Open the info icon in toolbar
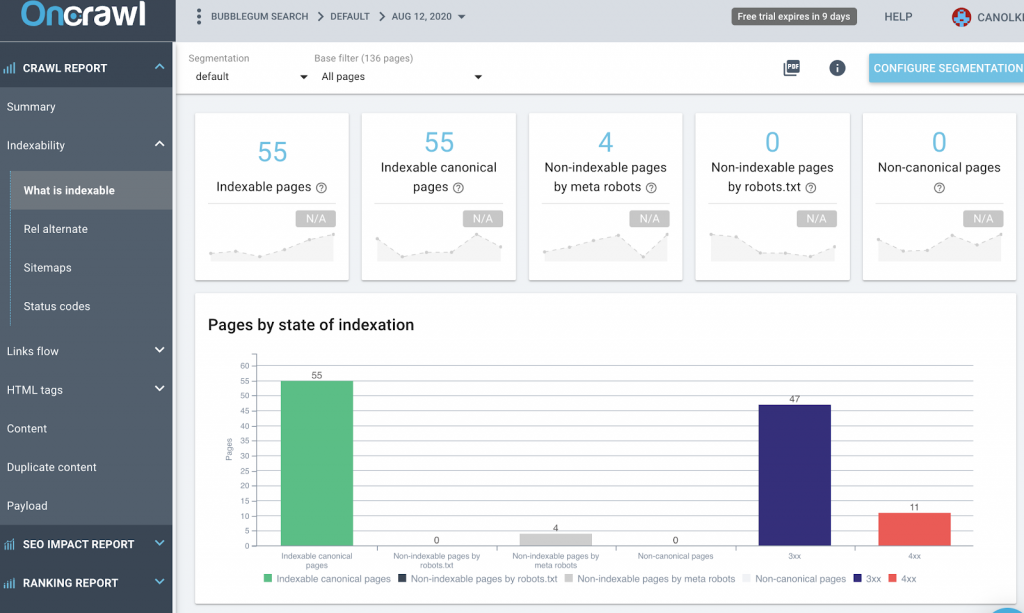1024x613 pixels. tap(838, 68)
